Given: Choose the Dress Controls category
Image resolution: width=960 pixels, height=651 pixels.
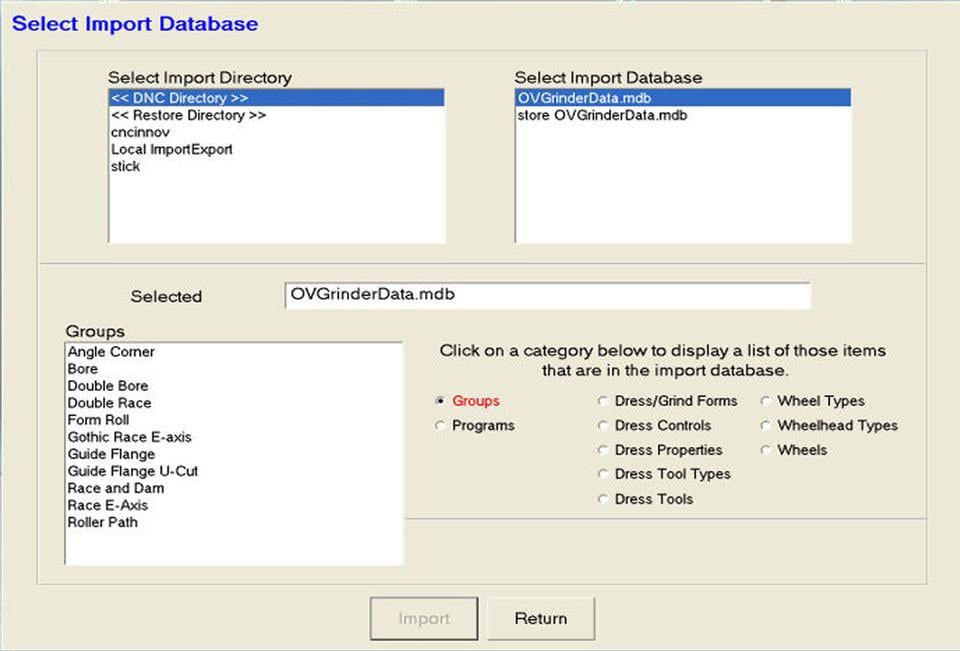Looking at the screenshot, I should coord(603,426).
